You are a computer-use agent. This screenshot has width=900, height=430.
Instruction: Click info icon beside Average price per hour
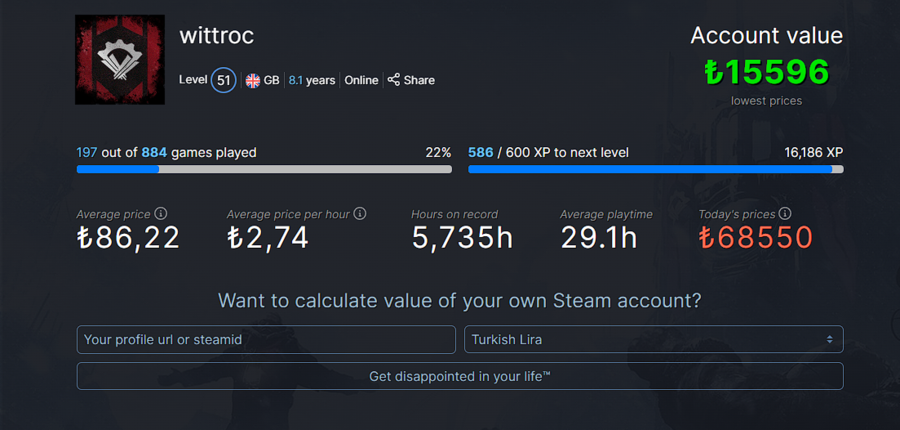point(360,214)
